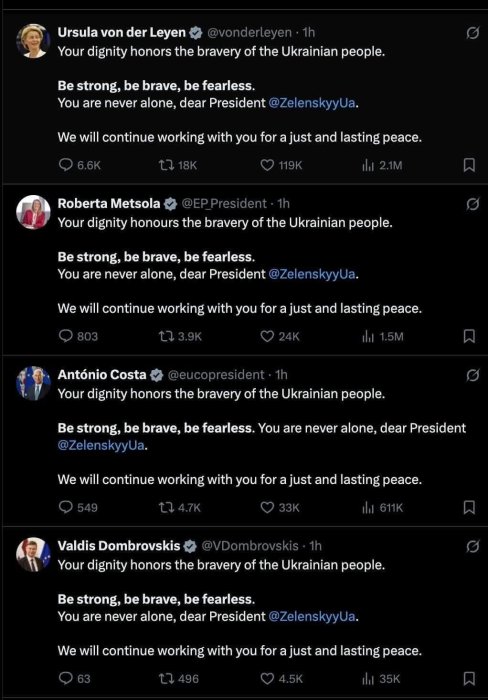Viewport: 488px width, 700px height.
Task: Open Ursula von der Leyen's avatar
Action: [33, 41]
